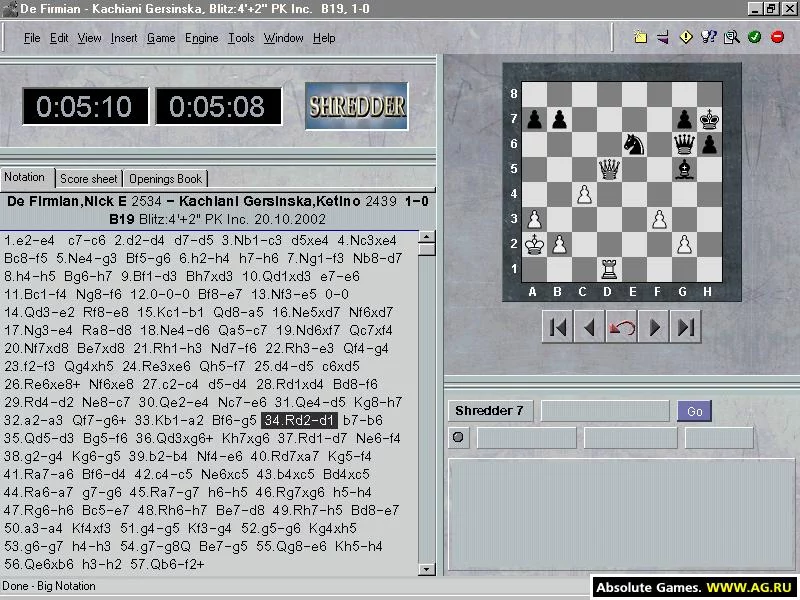Click final move 57.Qb6-f2+
The height and width of the screenshot is (600, 800).
167,564
